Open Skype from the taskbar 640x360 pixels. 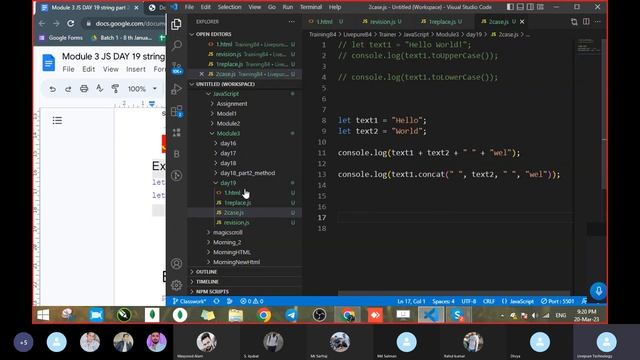[458, 315]
